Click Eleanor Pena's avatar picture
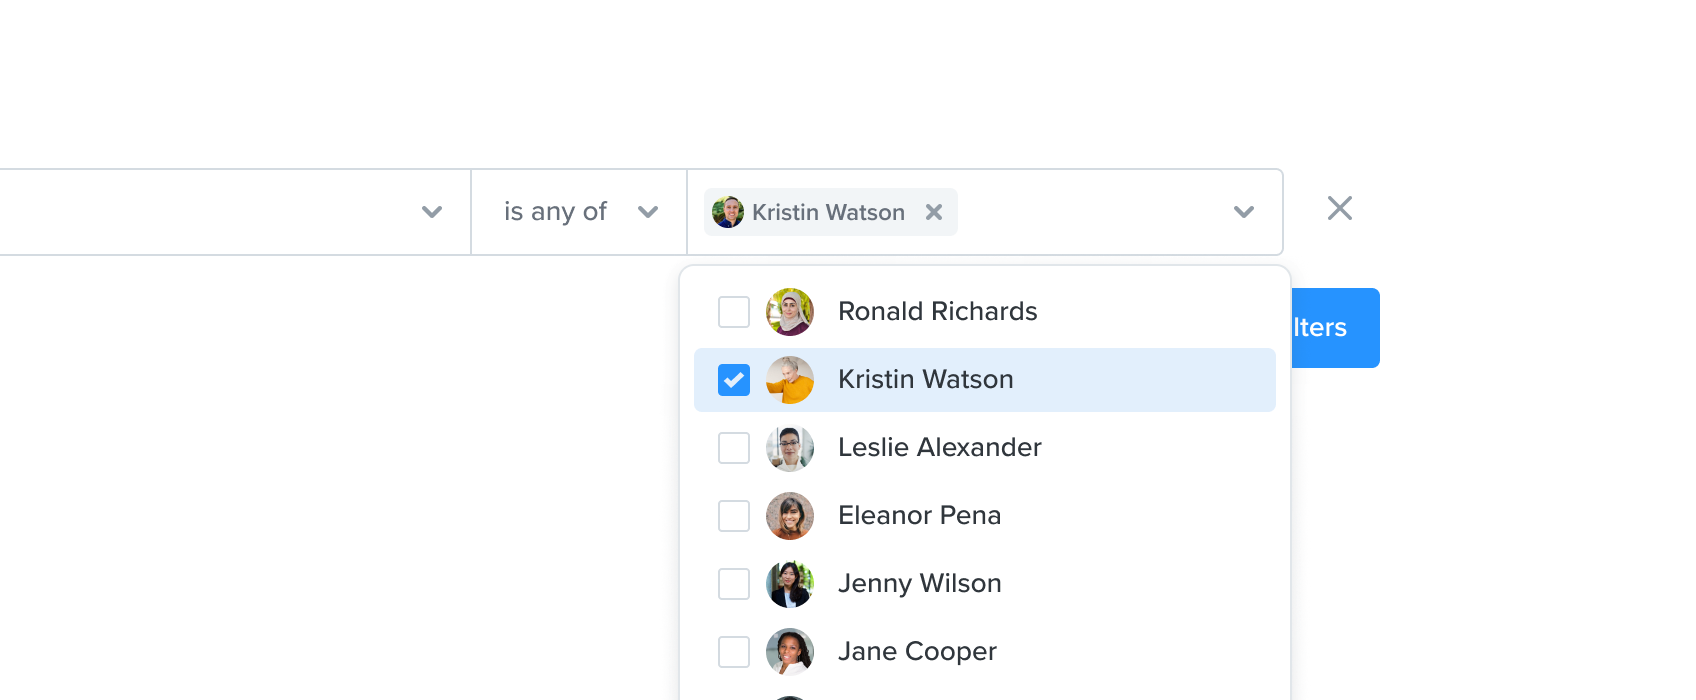 [x=790, y=516]
